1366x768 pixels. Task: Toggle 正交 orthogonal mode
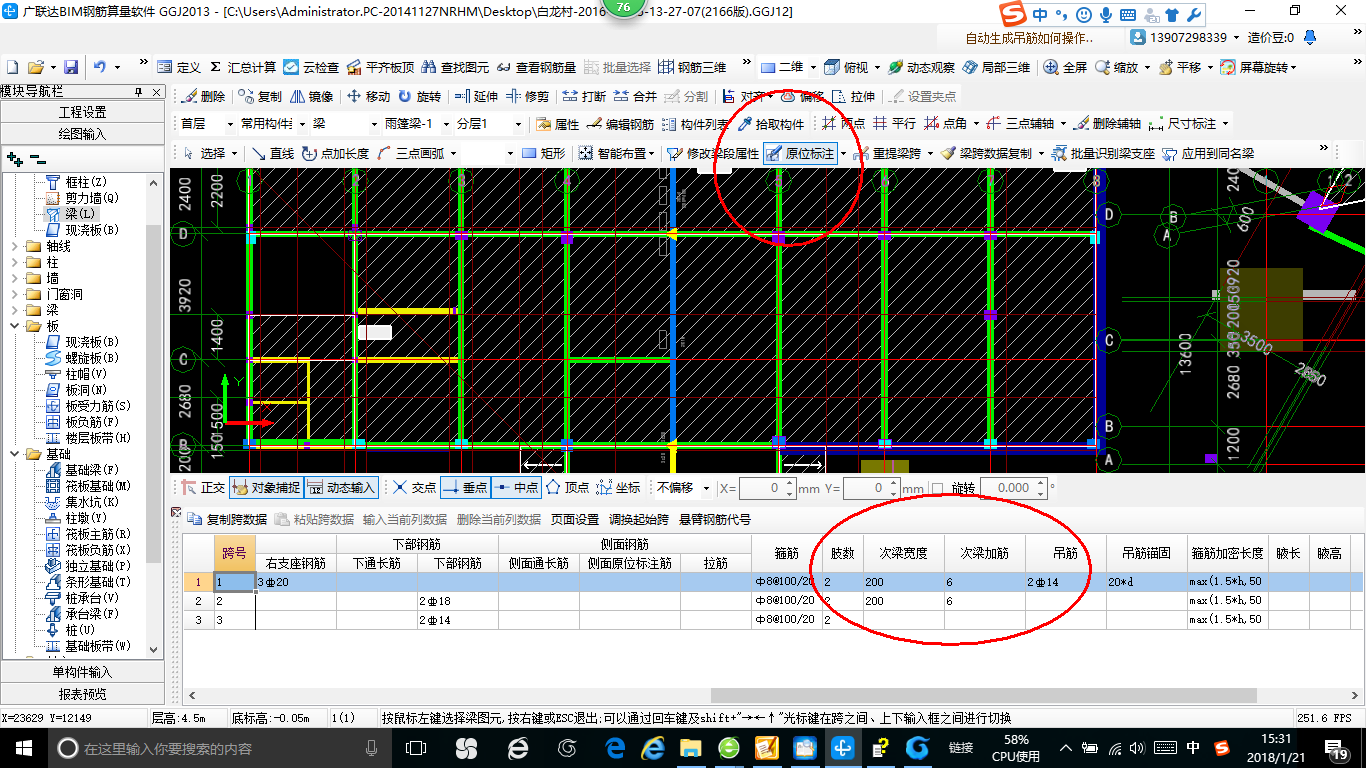(203, 487)
